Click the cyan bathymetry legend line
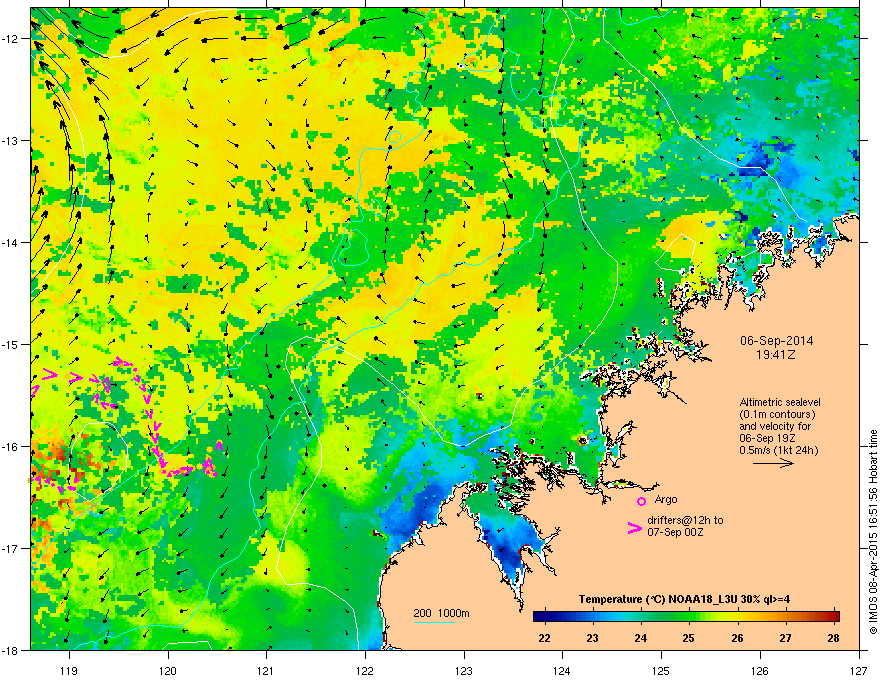Image resolution: width=880 pixels, height=680 pixels. (x=434, y=622)
